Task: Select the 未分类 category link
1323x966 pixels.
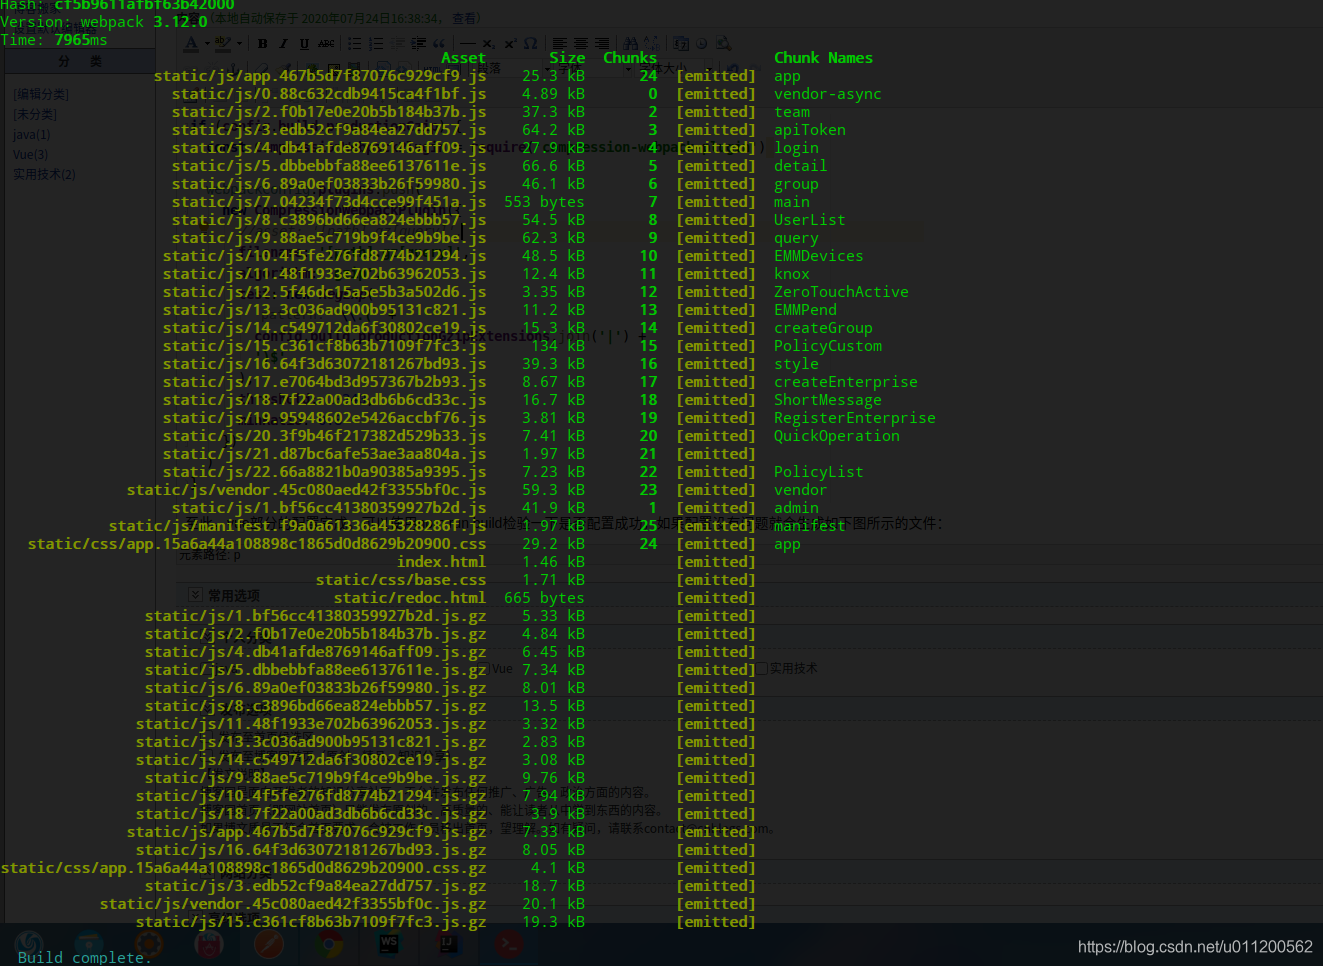Action: [x=35, y=114]
